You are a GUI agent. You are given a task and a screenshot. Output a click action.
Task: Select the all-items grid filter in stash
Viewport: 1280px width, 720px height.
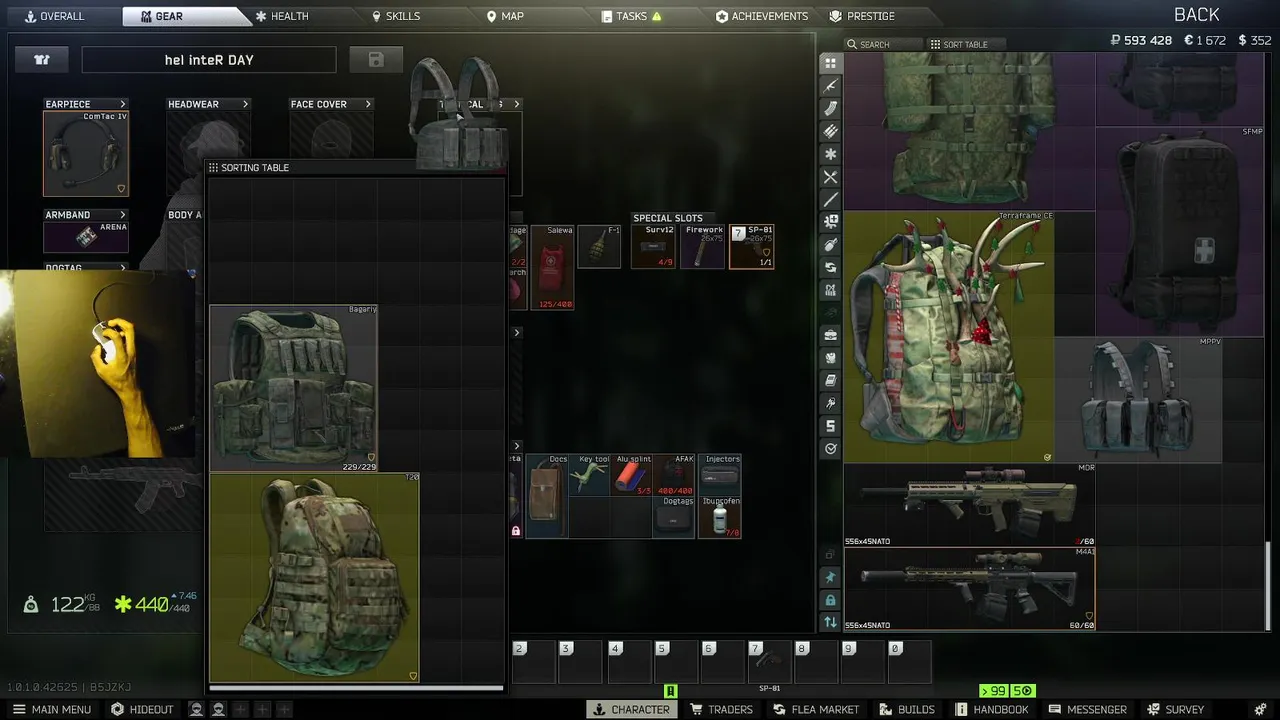(830, 62)
